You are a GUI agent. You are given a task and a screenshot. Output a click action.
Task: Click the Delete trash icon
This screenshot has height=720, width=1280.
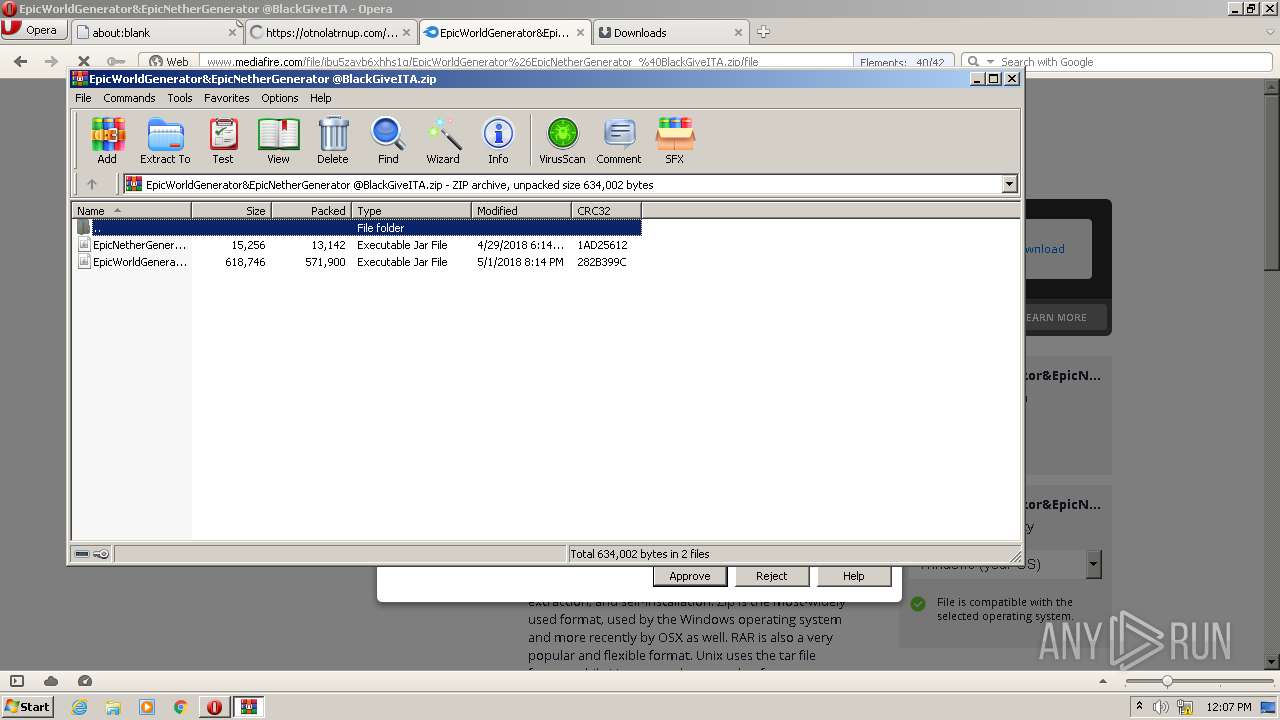coord(333,140)
